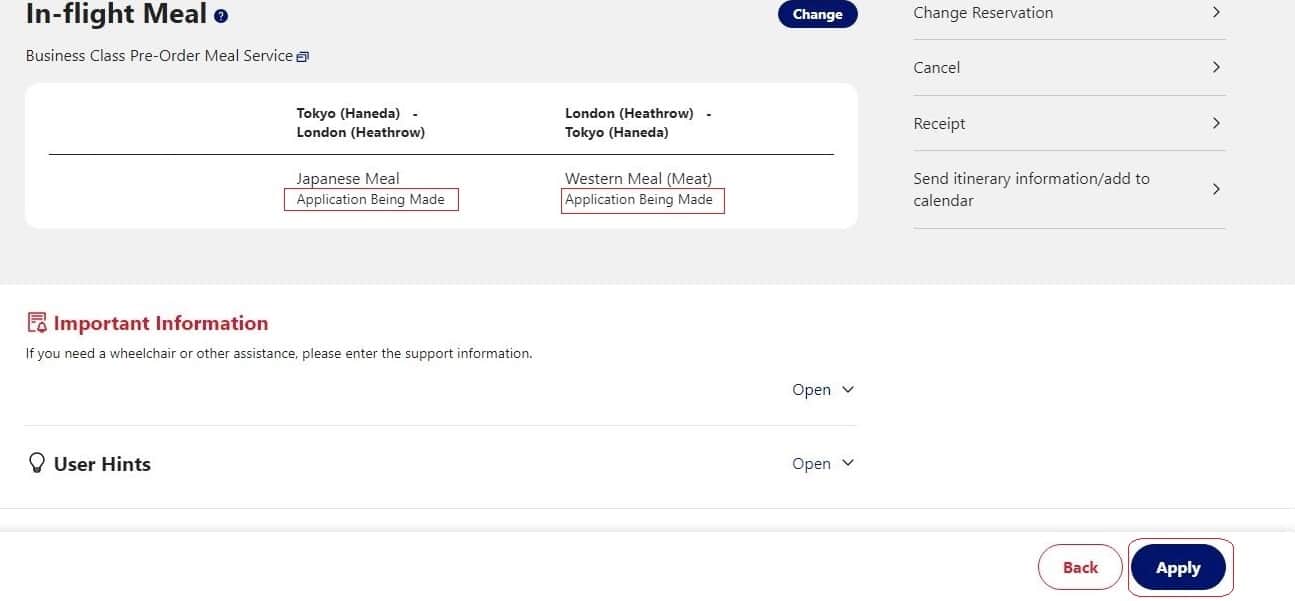Choose Send itinerary information/add to calendar
Viewport: 1295px width, 601px height.
(x=1031, y=189)
